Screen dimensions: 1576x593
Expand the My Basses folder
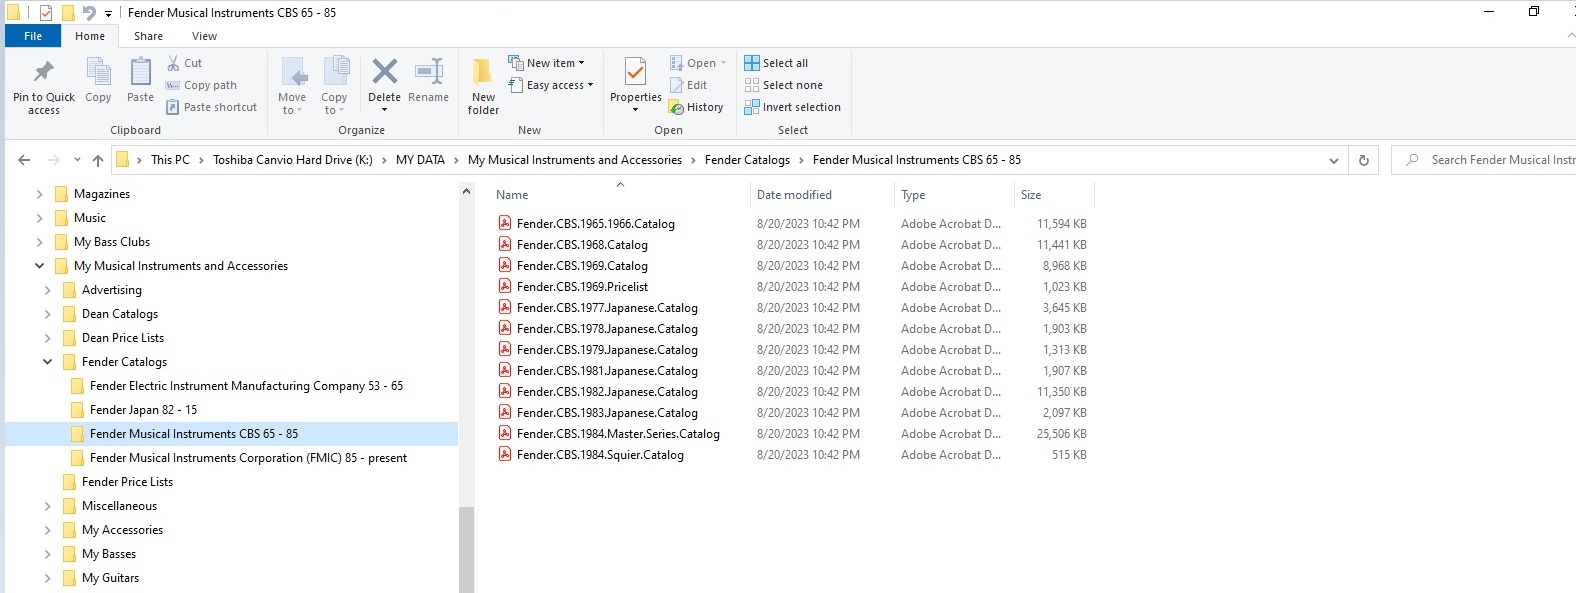tap(47, 554)
